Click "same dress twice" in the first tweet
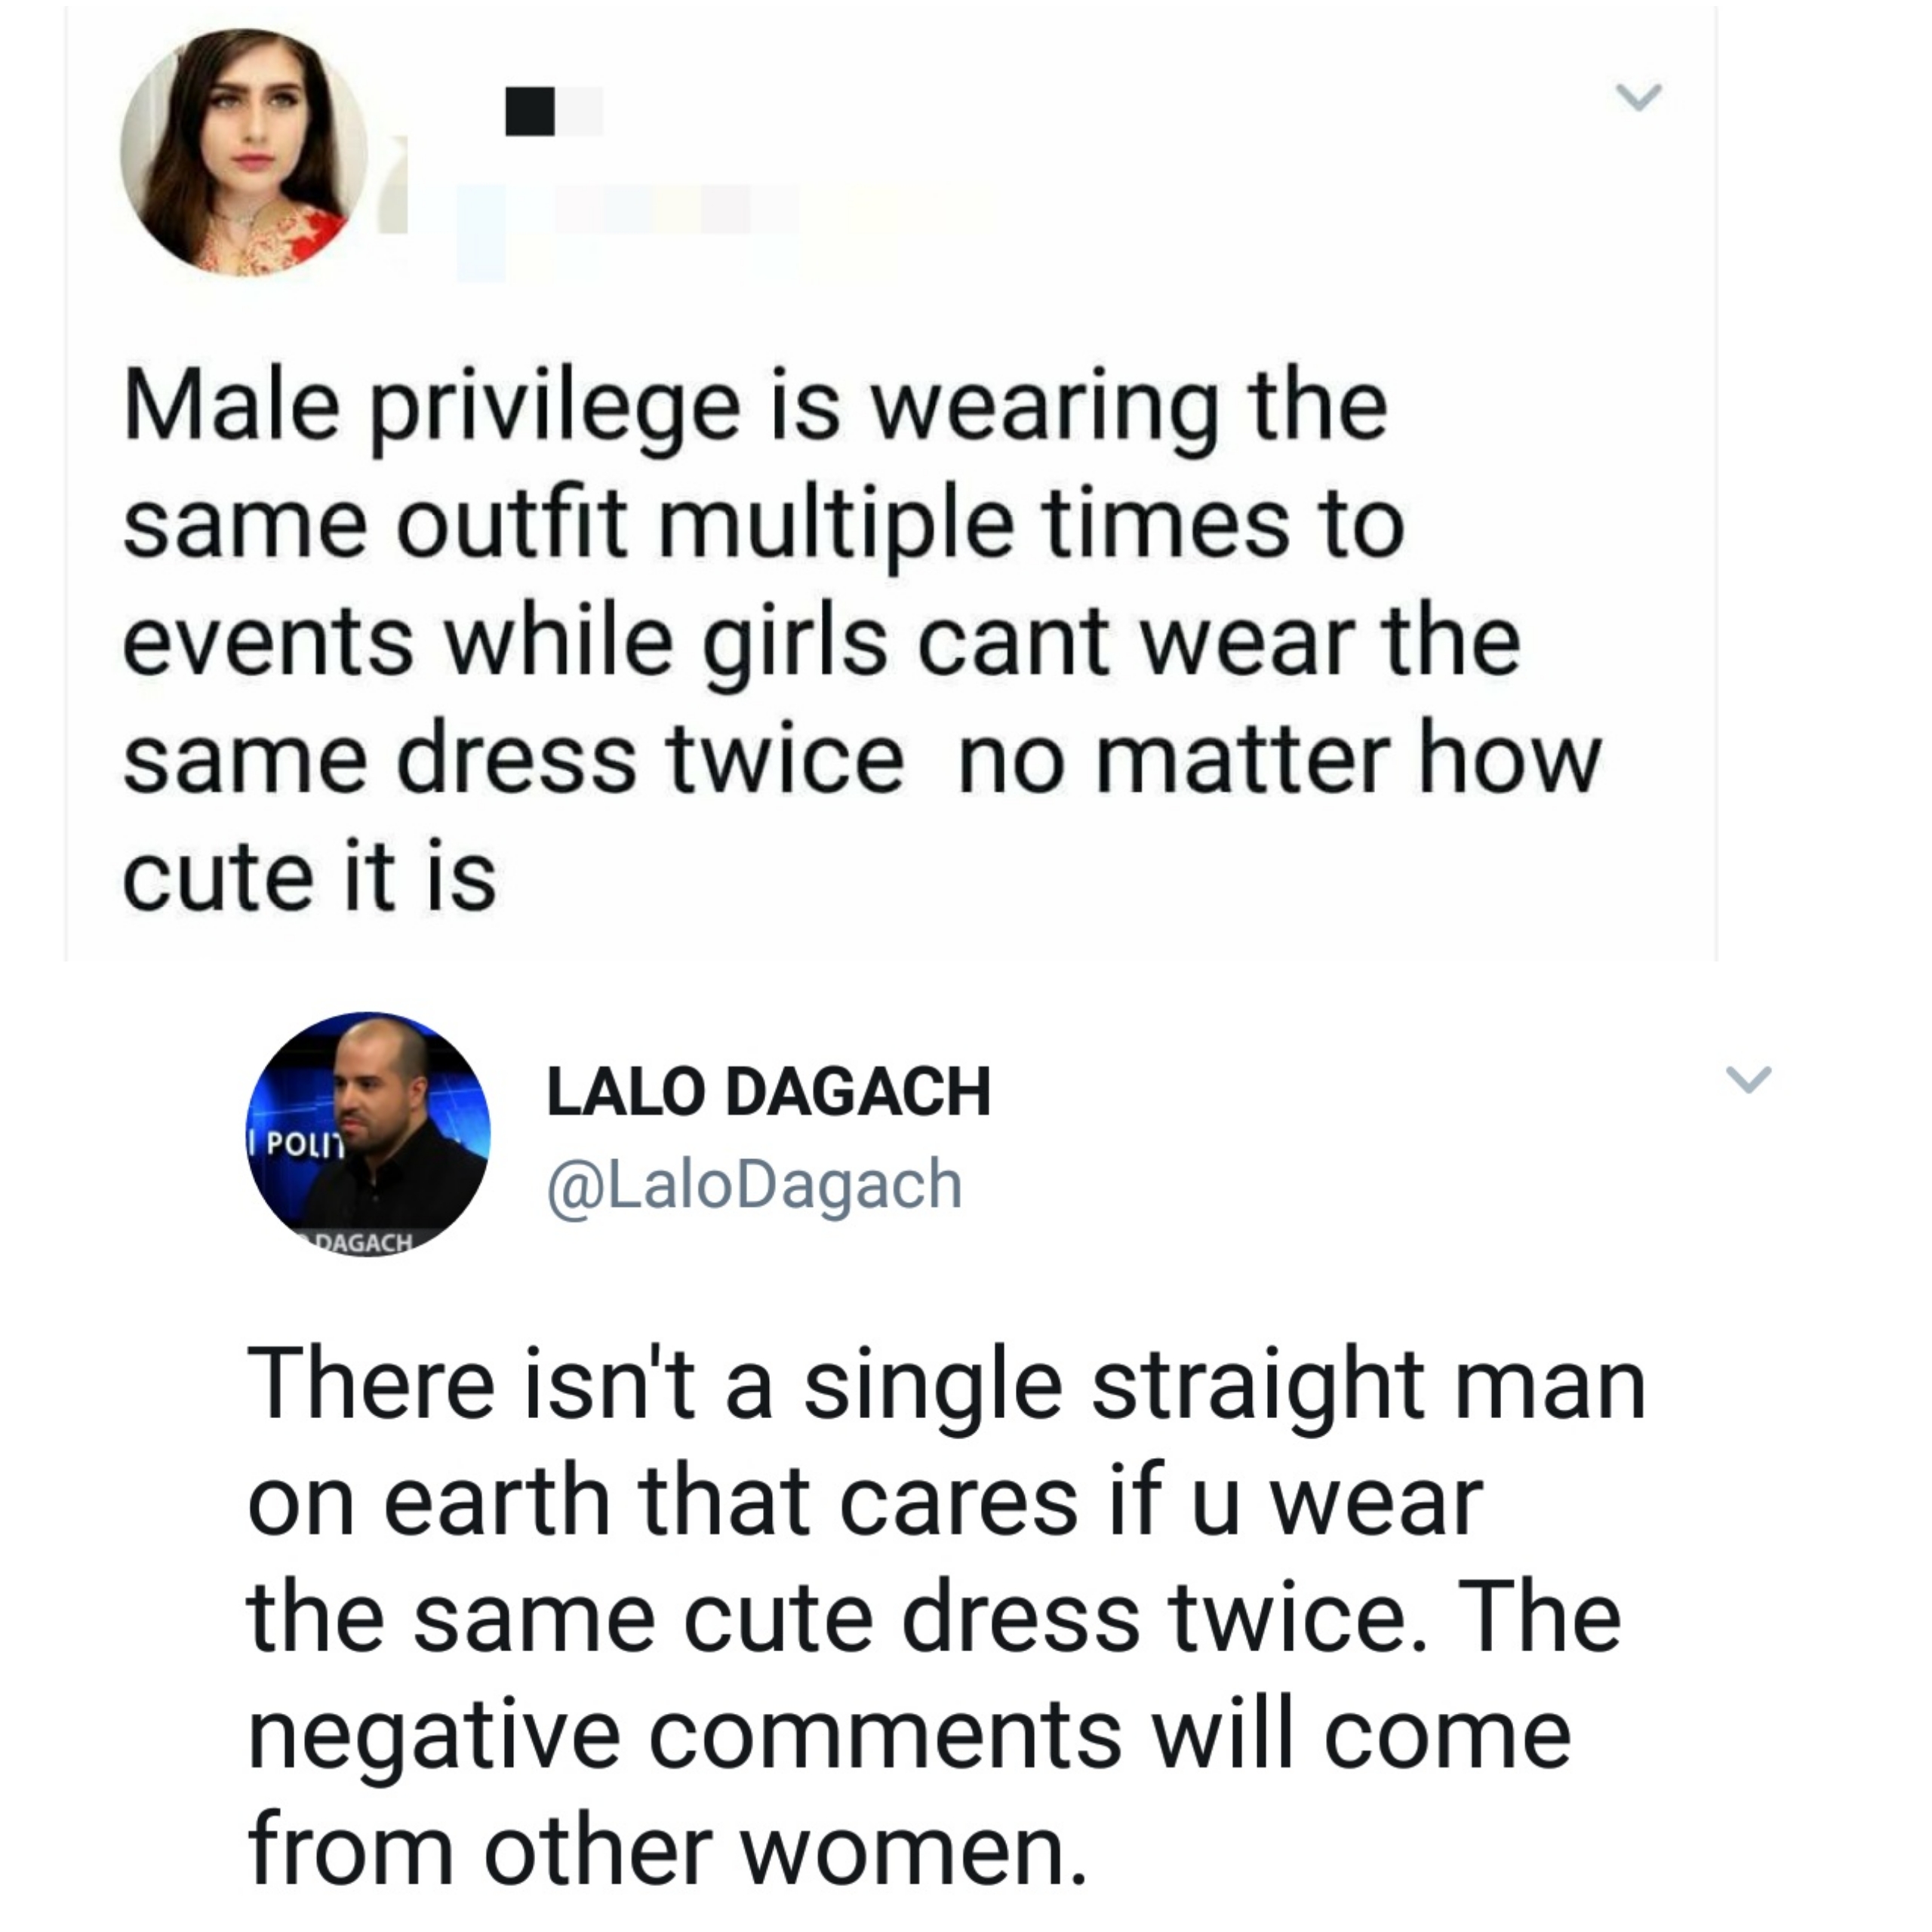Viewport: 1932px width, 1932px height. (512, 760)
